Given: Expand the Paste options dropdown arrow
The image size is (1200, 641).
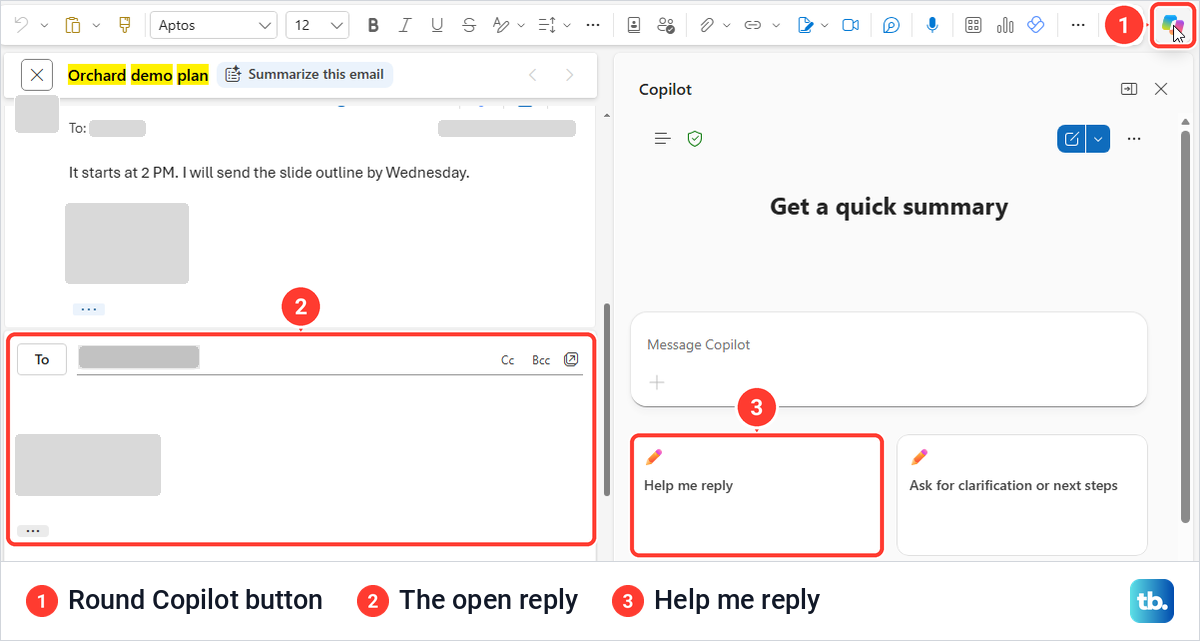Looking at the screenshot, I should (x=97, y=25).
